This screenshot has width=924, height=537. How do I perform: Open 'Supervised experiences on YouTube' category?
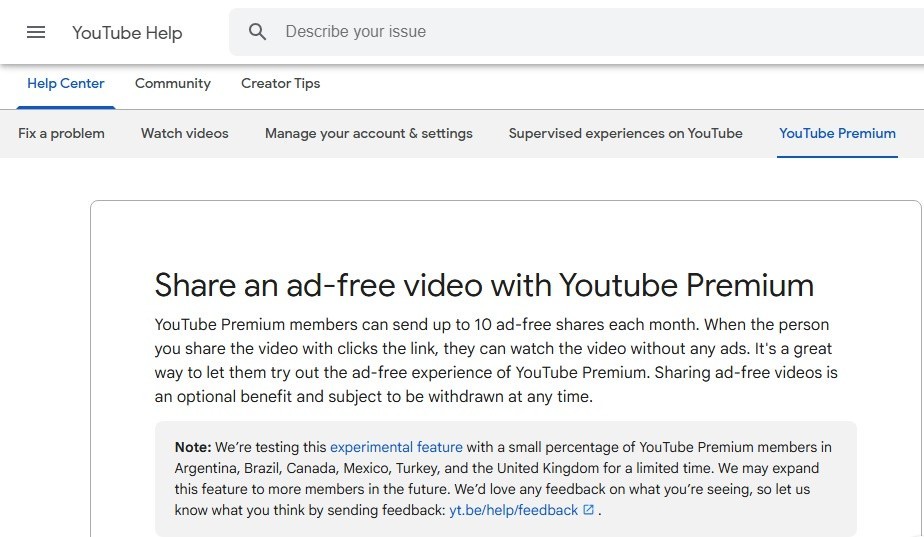click(626, 133)
